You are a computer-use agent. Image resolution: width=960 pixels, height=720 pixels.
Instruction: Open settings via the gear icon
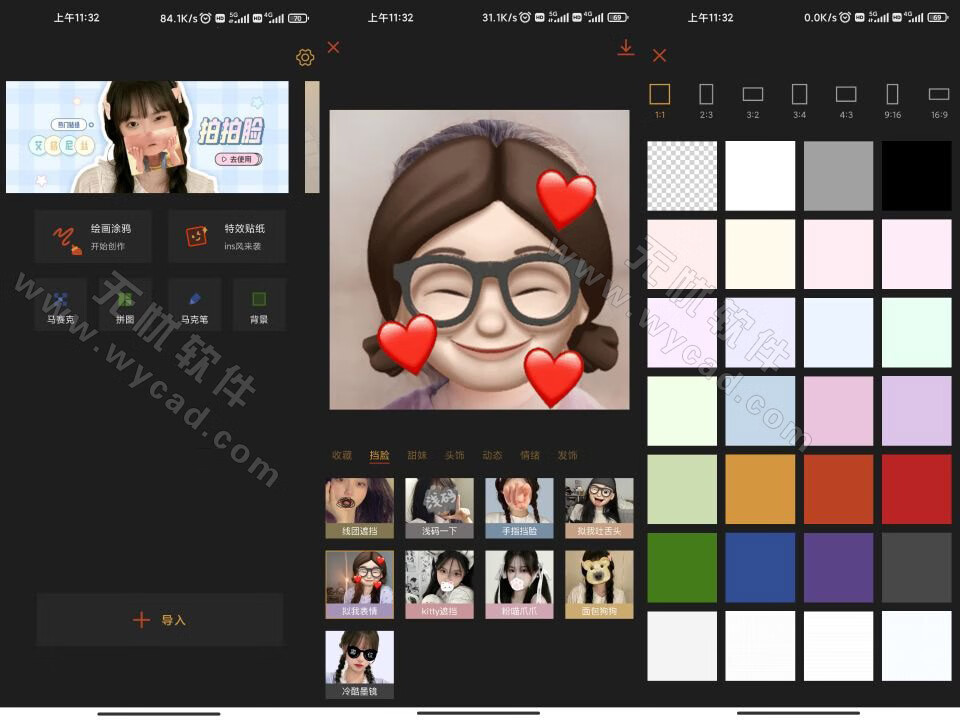tap(305, 57)
